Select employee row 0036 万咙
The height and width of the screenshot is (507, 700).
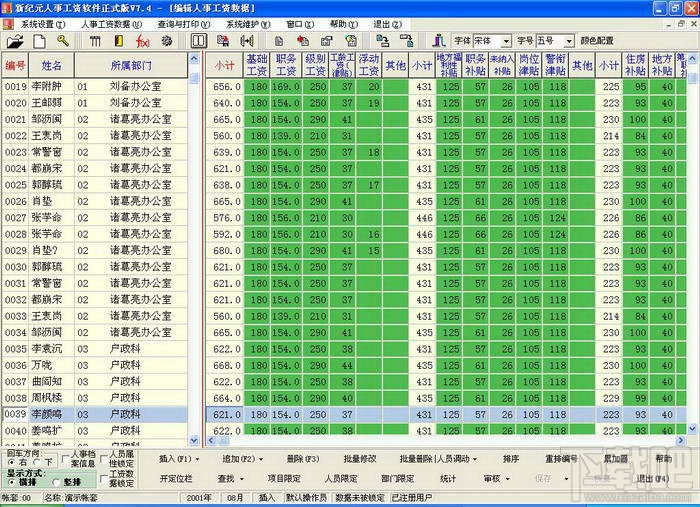pyautogui.click(x=95, y=365)
